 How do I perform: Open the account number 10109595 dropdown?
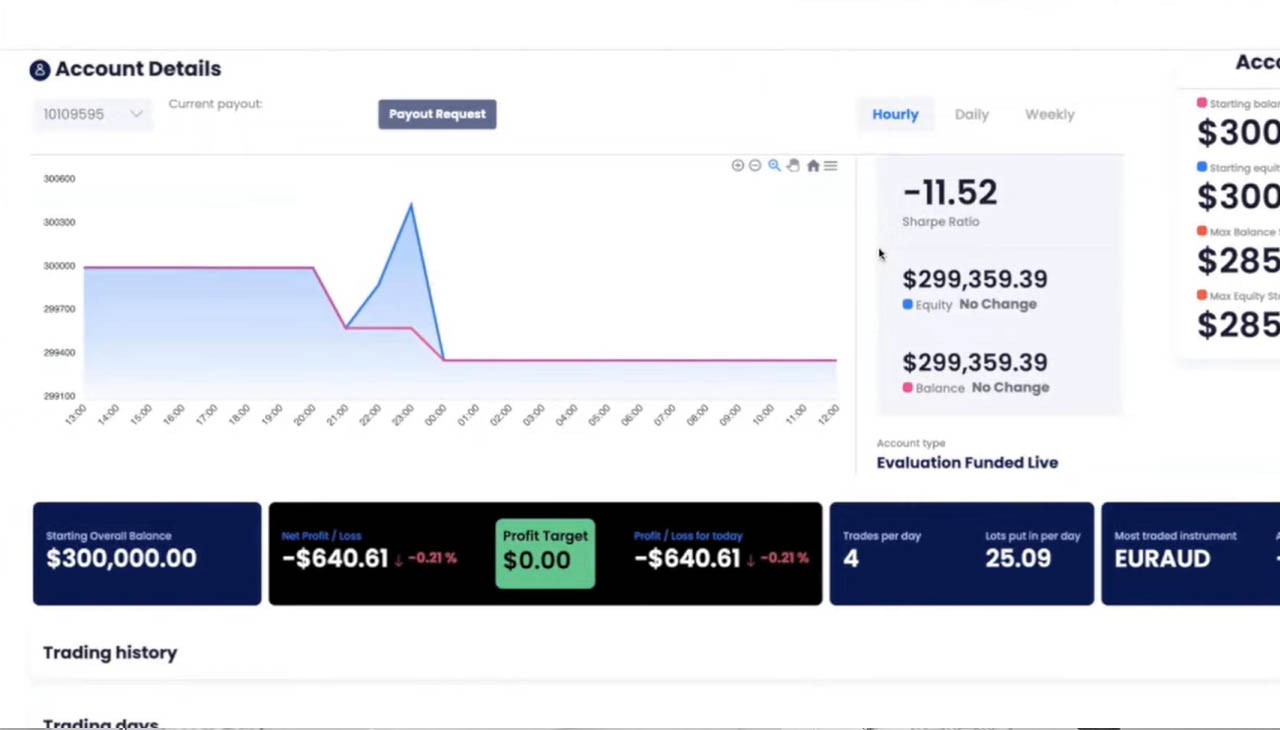pyautogui.click(x=92, y=114)
